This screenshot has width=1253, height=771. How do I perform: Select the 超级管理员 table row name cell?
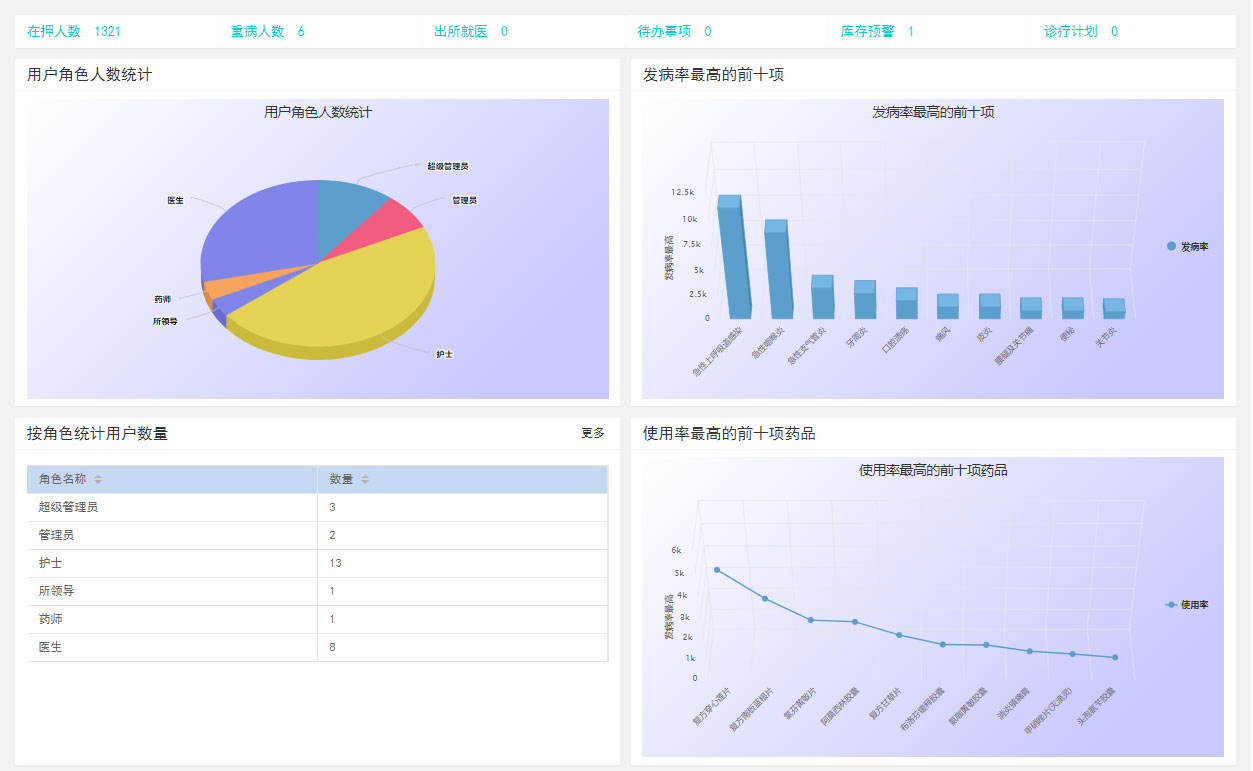[172, 507]
